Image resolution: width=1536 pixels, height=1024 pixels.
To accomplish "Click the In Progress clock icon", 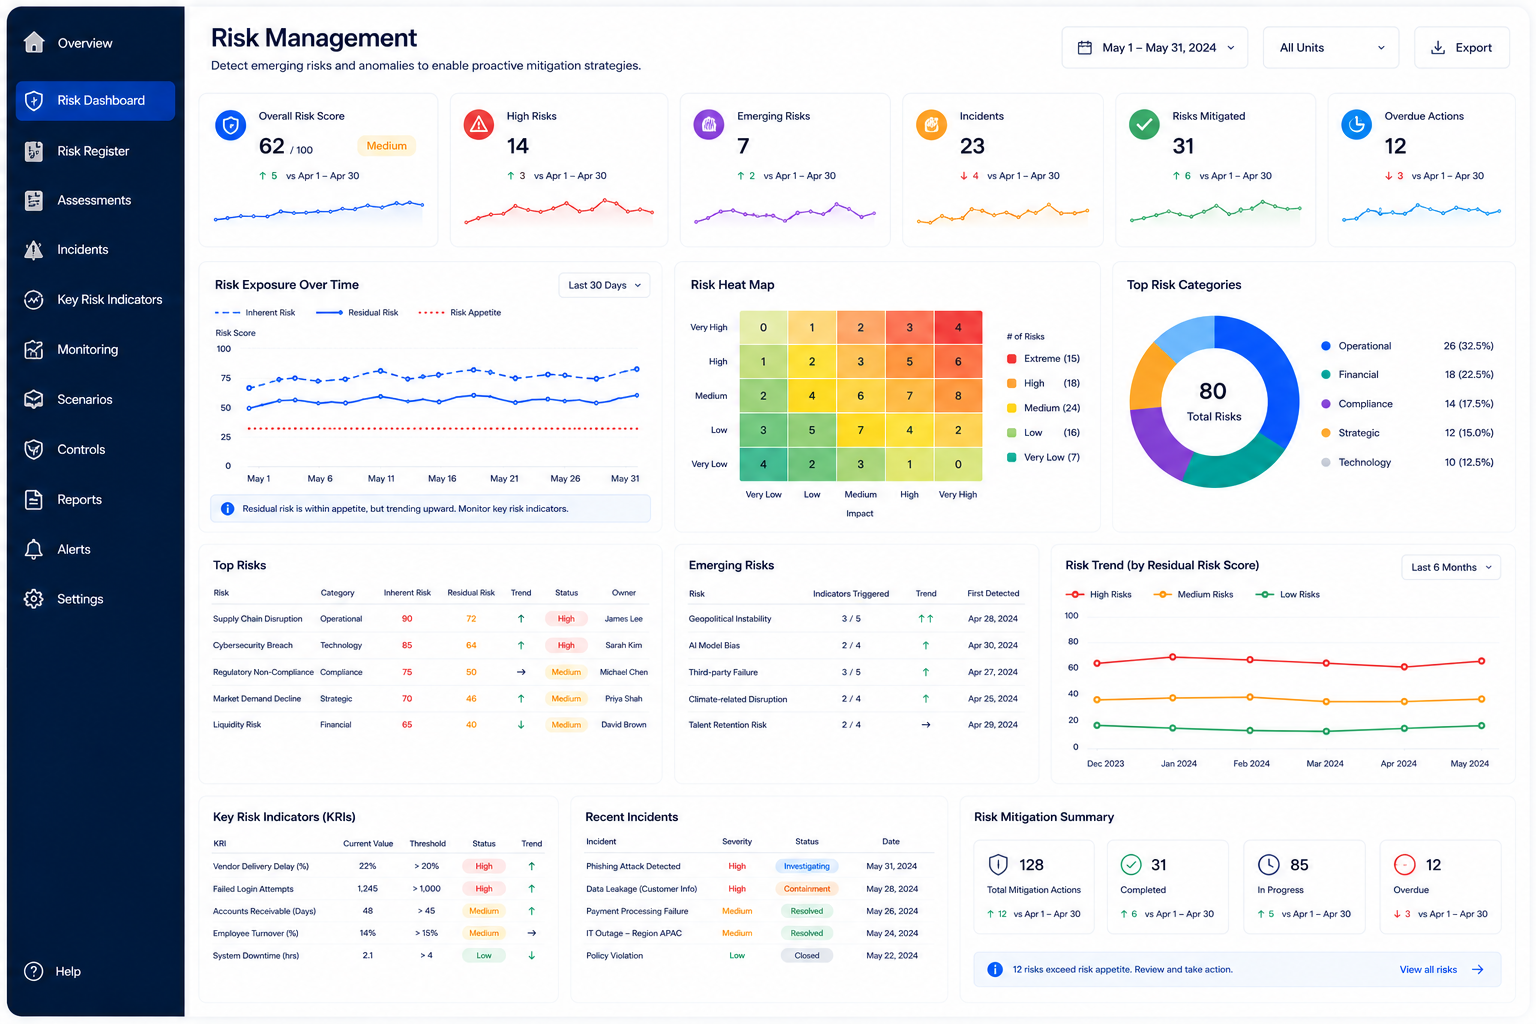I will tap(1269, 865).
